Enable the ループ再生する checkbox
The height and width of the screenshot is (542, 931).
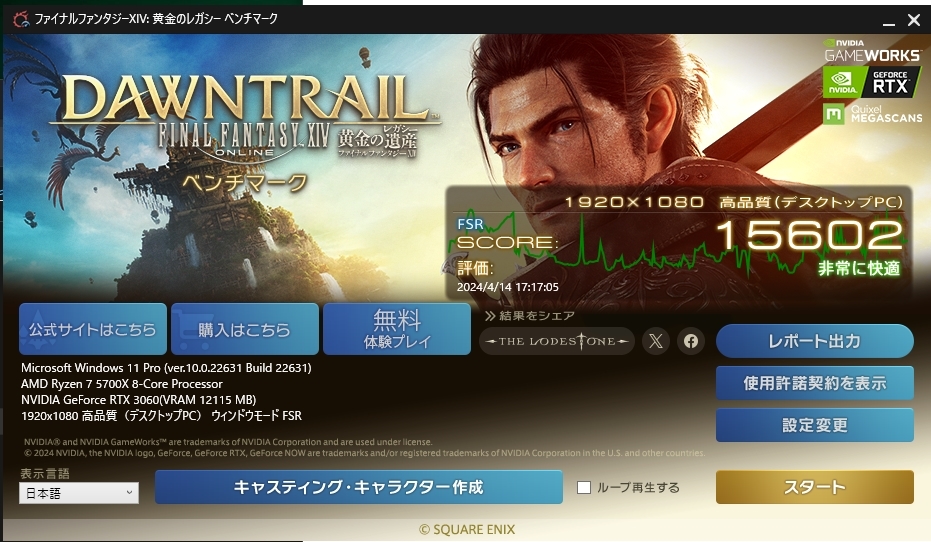tap(584, 487)
